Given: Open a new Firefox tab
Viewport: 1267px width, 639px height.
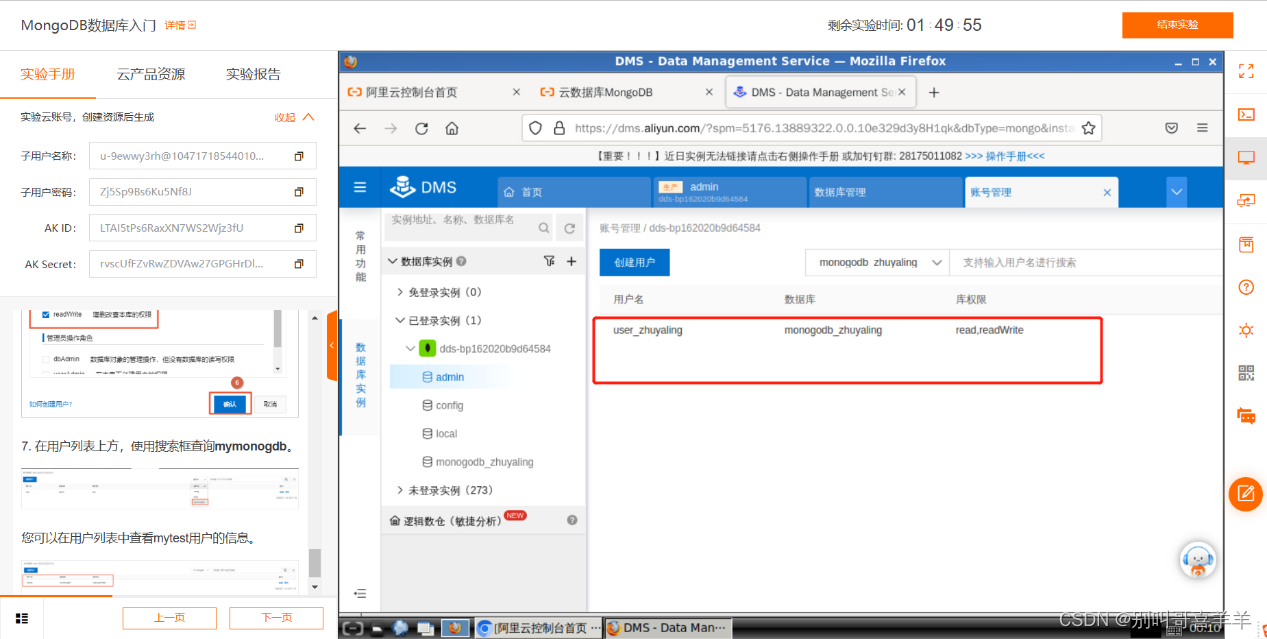Looking at the screenshot, I should tap(934, 92).
